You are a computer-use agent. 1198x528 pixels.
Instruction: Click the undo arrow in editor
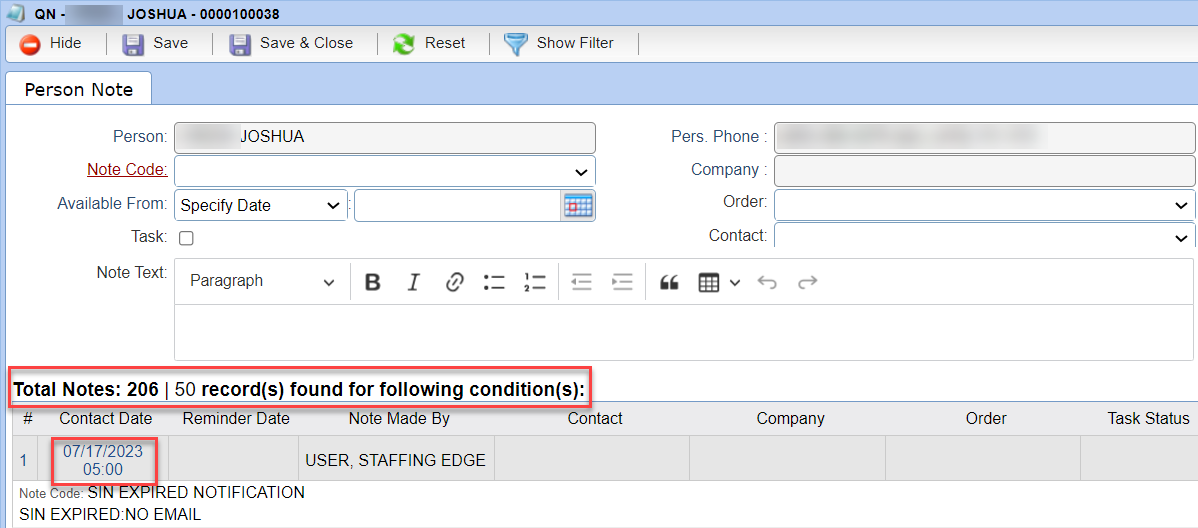coord(767,282)
